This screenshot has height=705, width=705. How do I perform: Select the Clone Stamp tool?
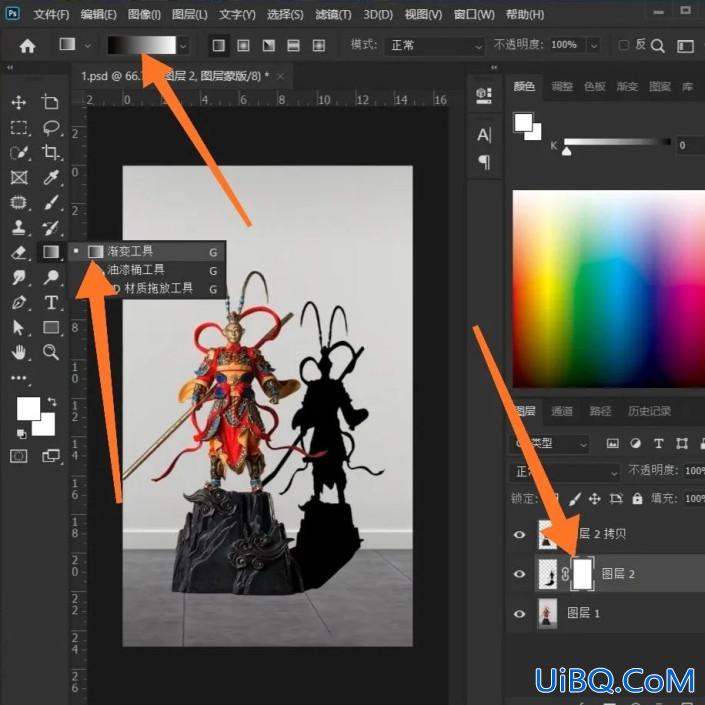[18, 228]
